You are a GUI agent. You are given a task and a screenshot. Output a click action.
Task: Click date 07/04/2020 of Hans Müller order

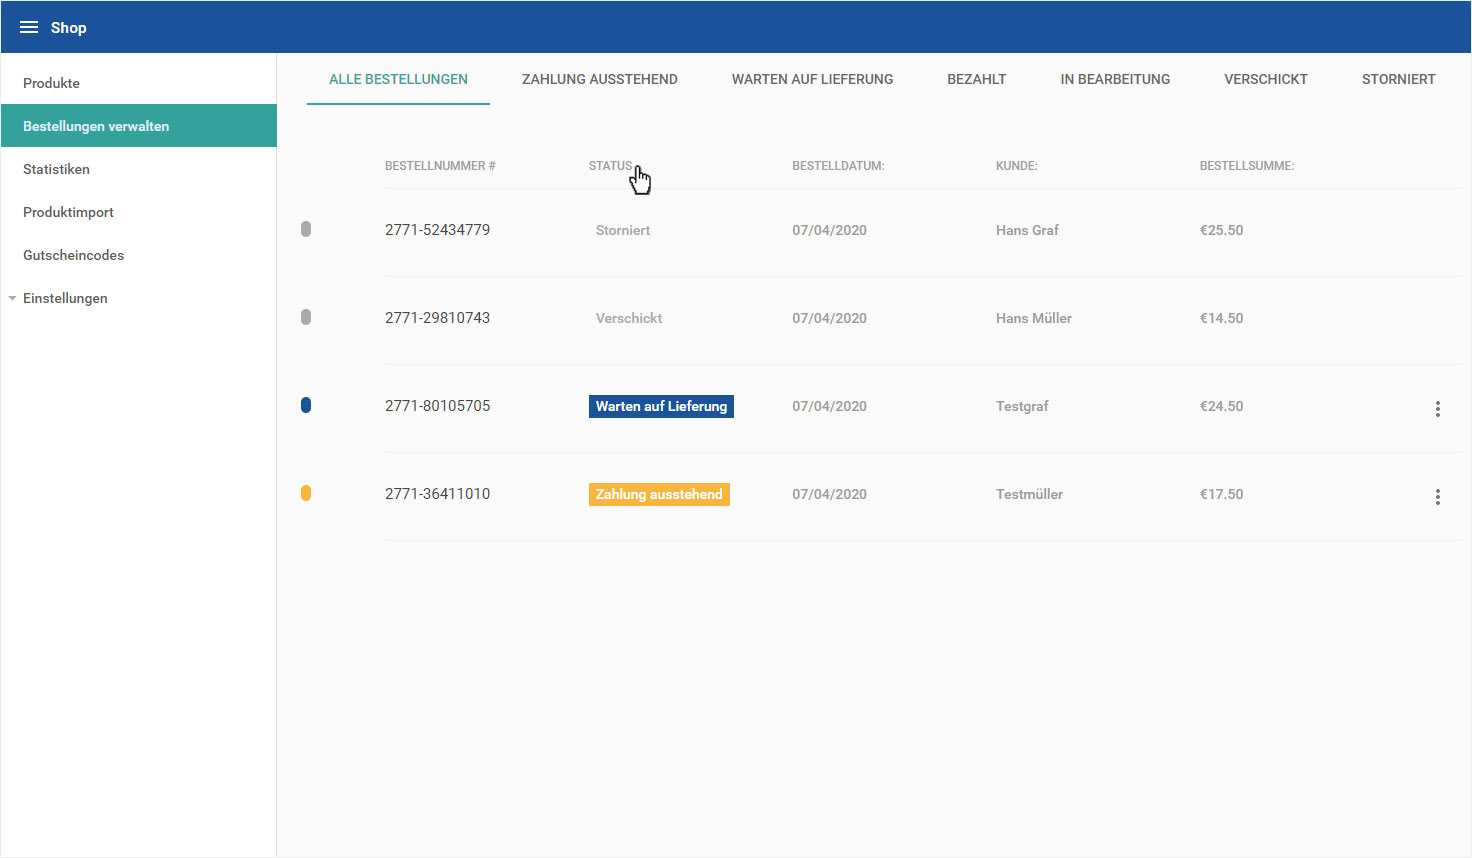[829, 318]
